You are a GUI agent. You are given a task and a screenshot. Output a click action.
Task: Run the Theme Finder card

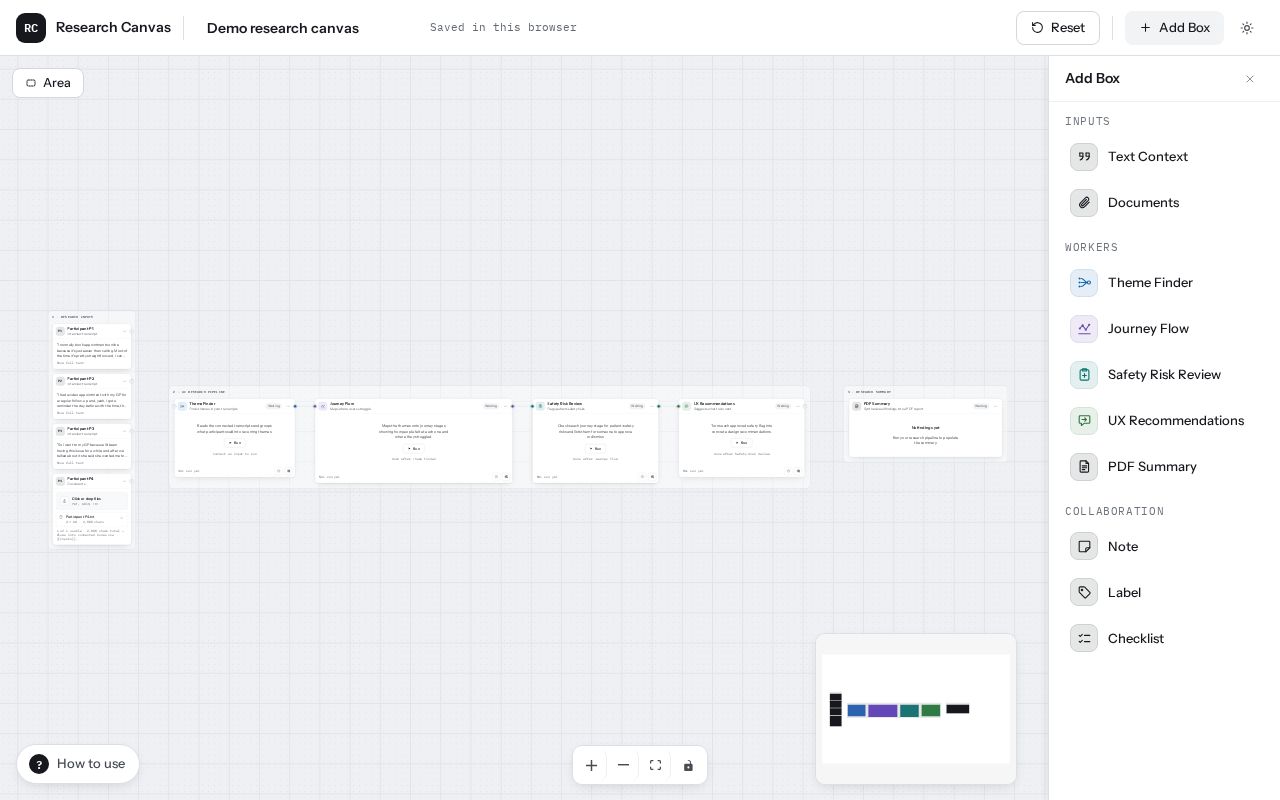click(235, 443)
